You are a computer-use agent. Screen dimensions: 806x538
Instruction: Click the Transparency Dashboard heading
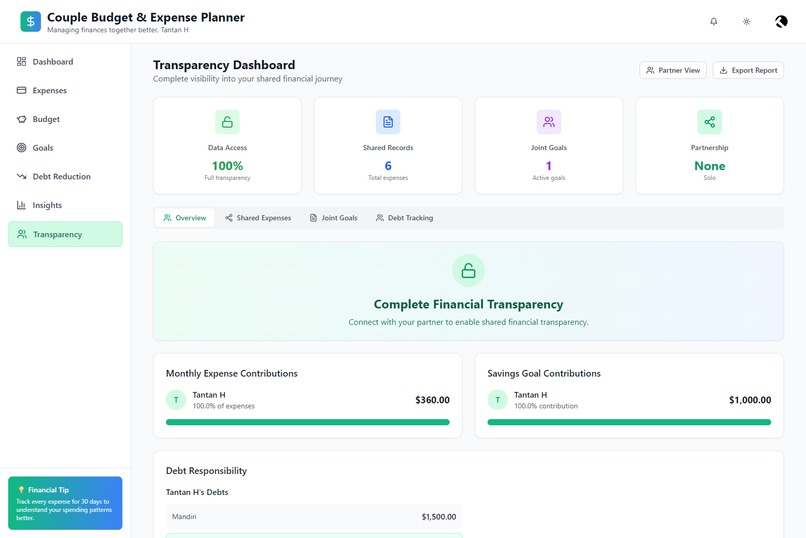(x=224, y=65)
